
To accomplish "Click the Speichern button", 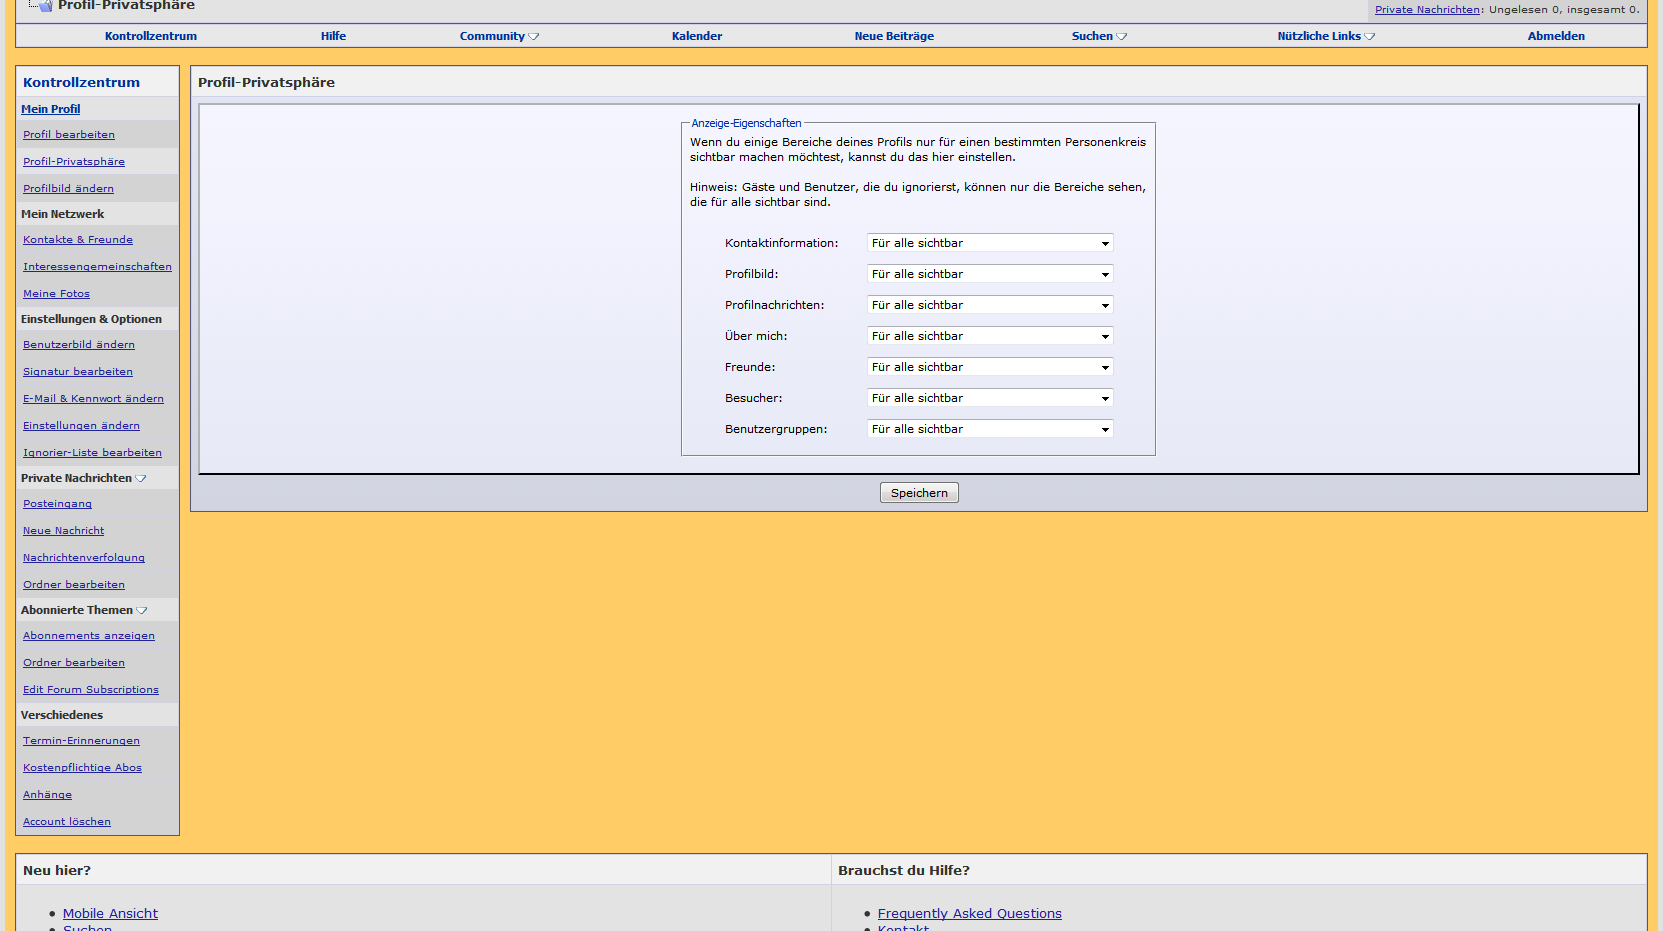I will [x=918, y=493].
